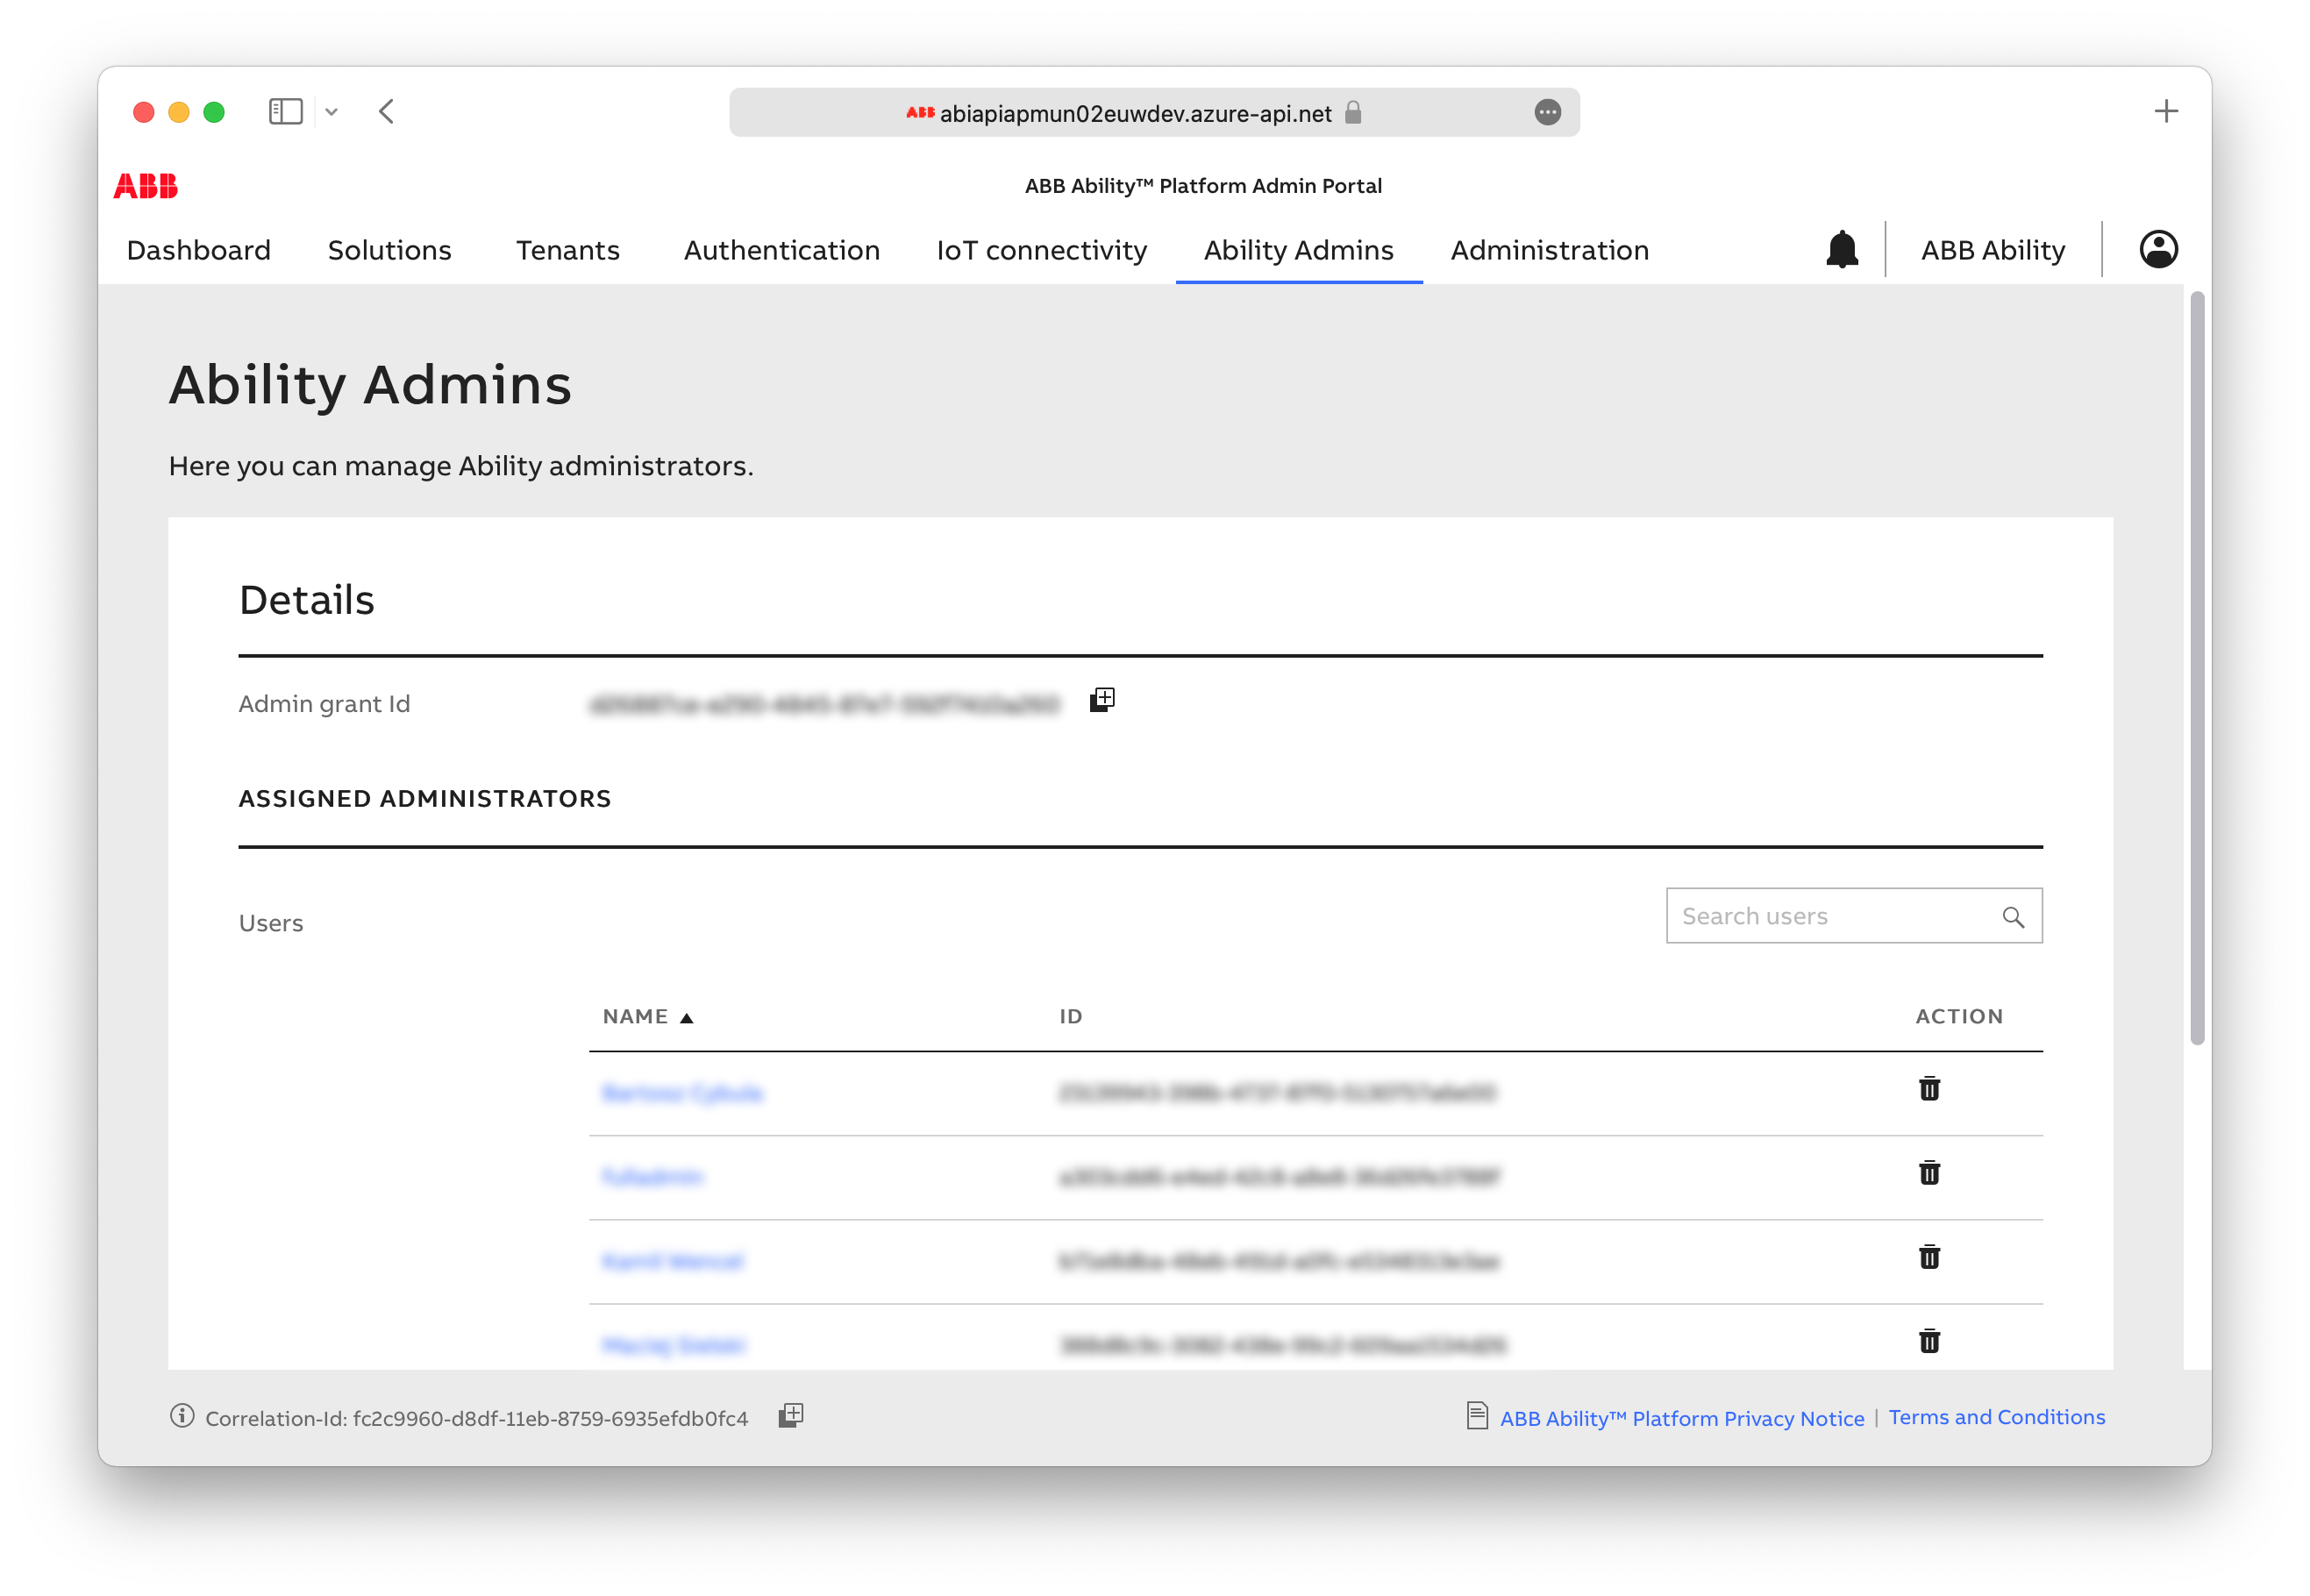This screenshot has width=2310, height=1596.
Task: Go back with browser back arrow
Action: [x=387, y=112]
